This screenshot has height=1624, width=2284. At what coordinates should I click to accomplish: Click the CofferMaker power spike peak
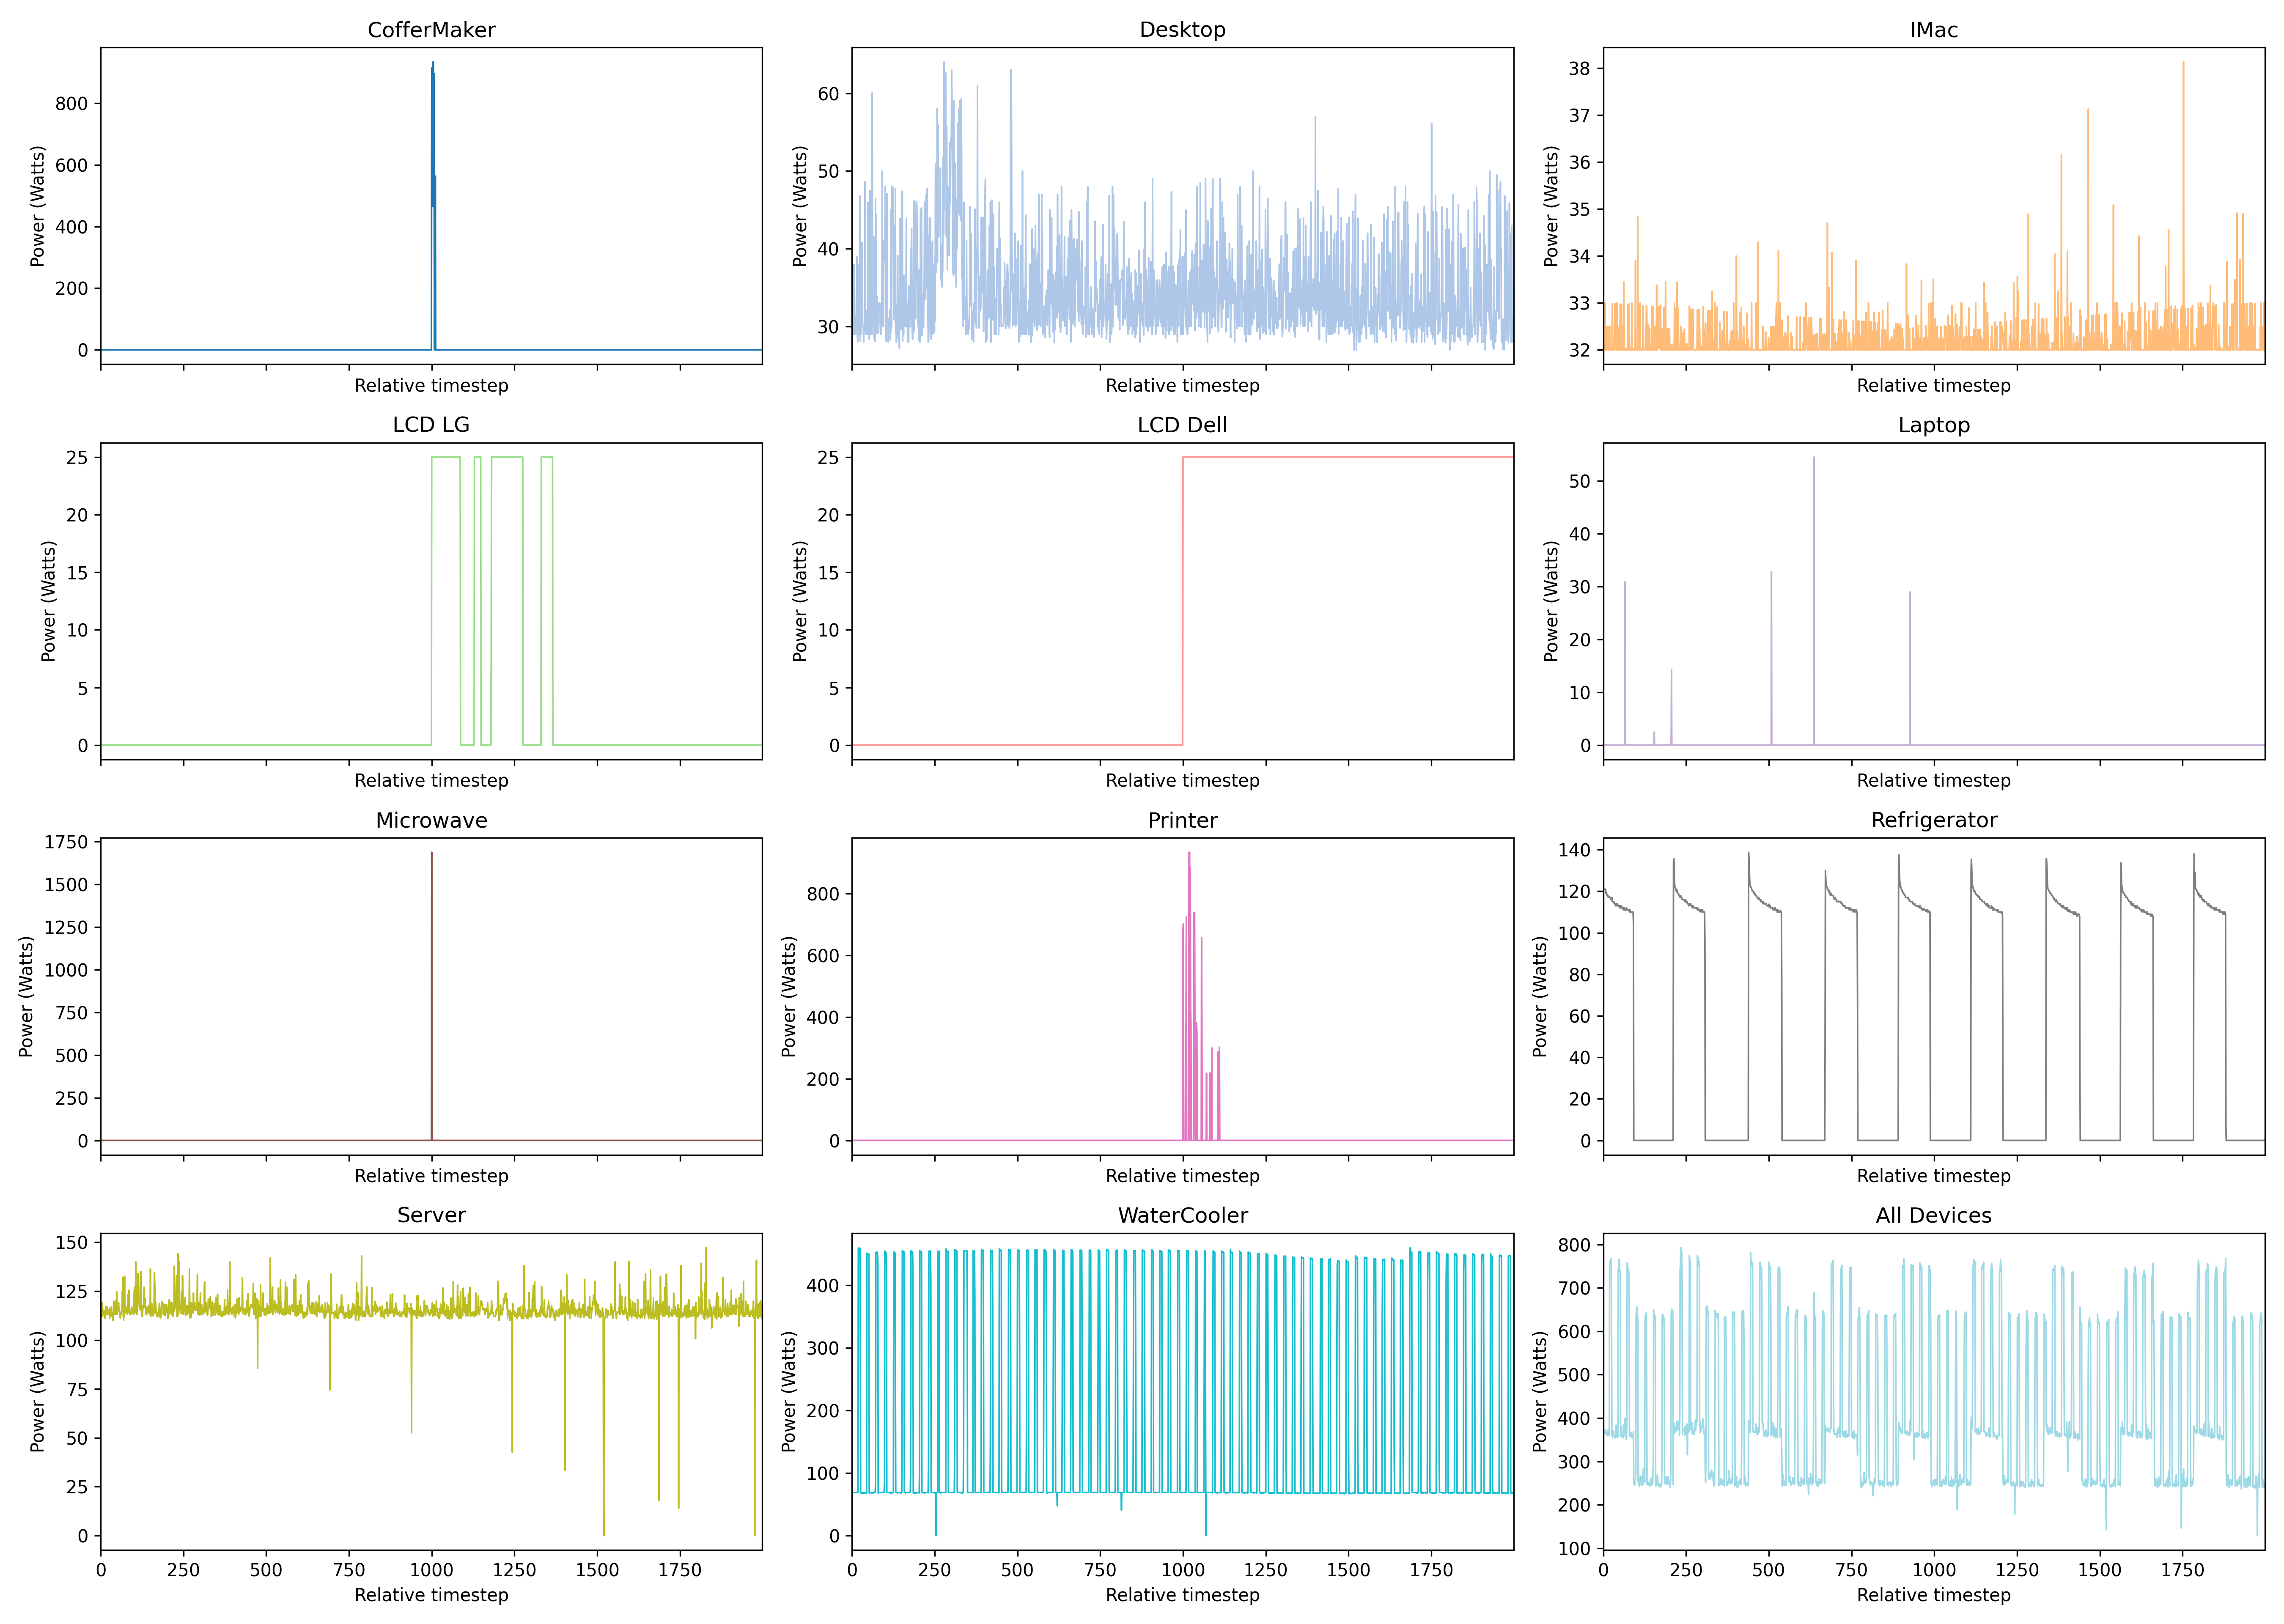[x=433, y=64]
